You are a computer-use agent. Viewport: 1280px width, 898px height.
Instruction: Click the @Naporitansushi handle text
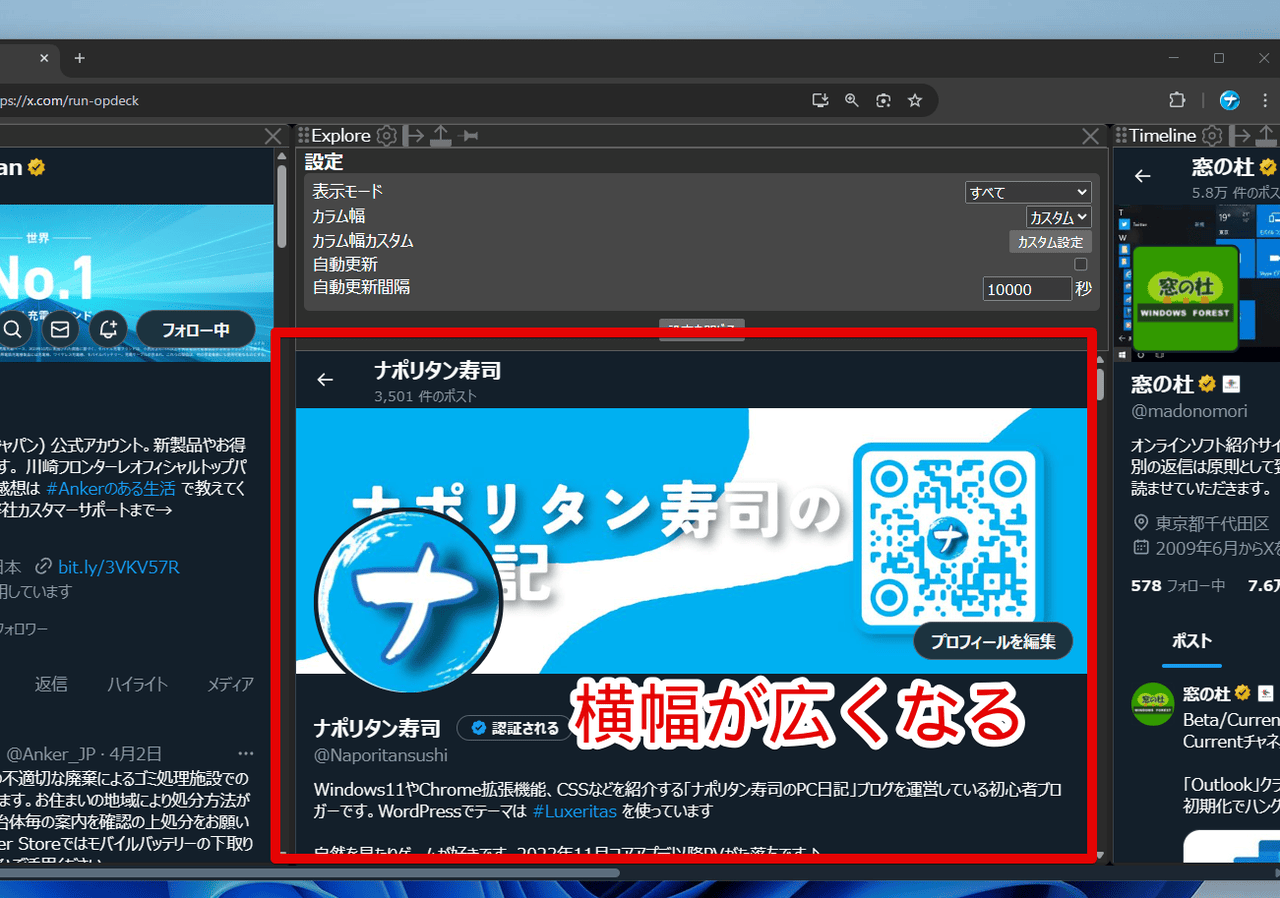coord(380,755)
